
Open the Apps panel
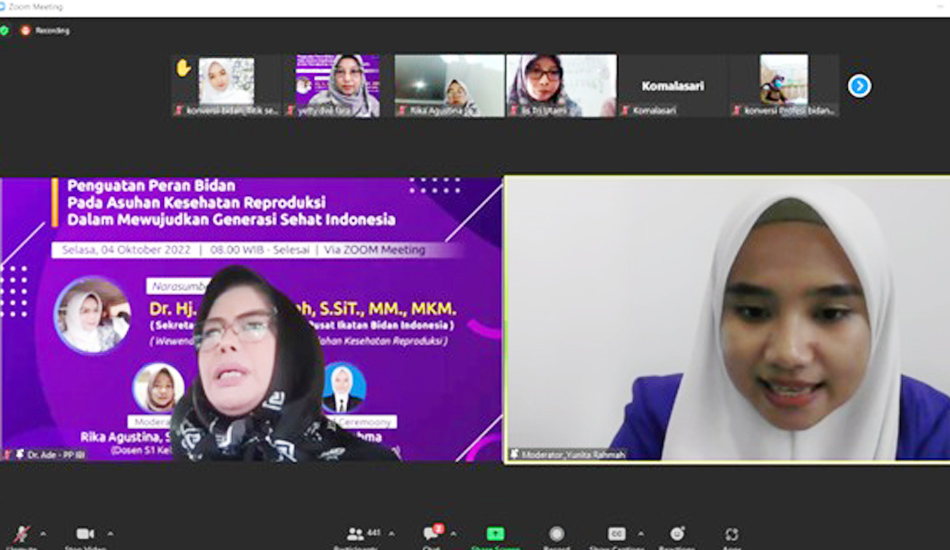731,535
